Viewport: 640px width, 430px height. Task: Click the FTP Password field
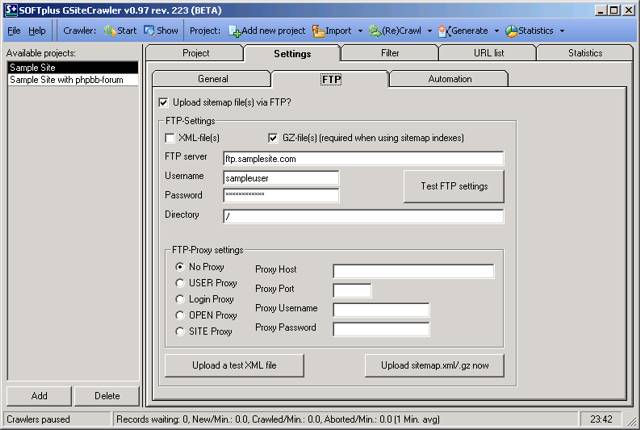(x=281, y=195)
